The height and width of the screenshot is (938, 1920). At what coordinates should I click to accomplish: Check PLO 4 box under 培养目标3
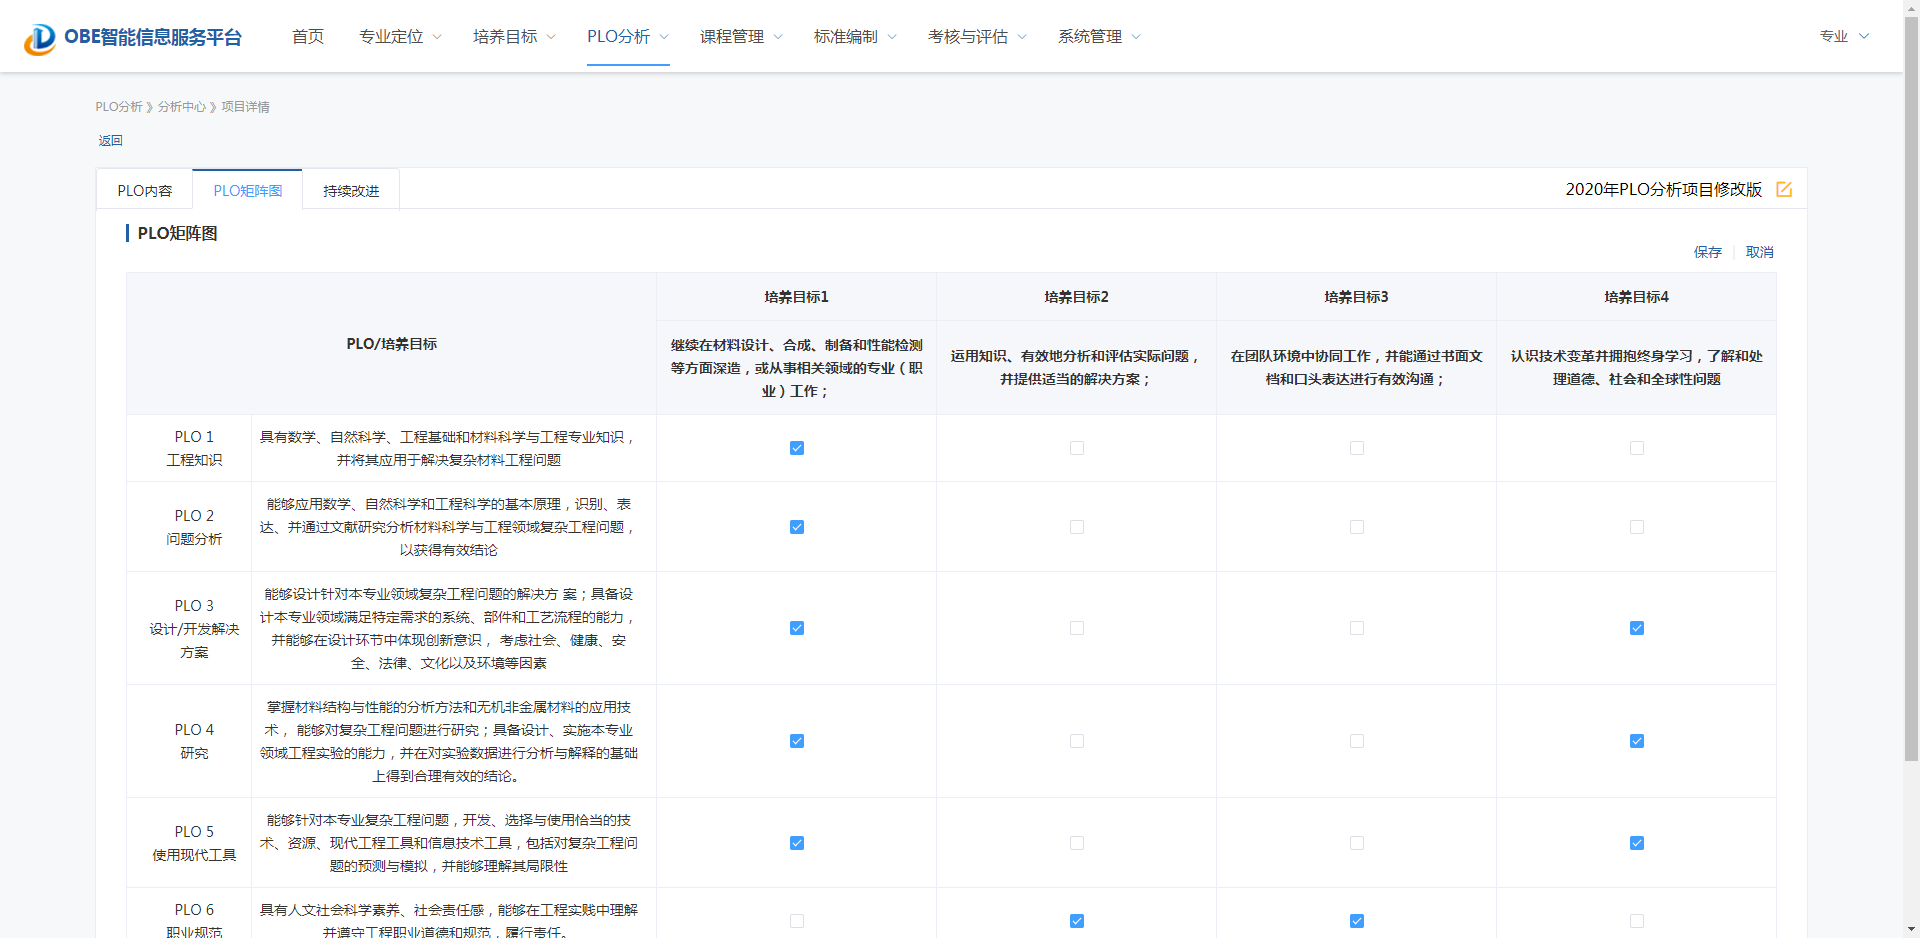coord(1356,741)
